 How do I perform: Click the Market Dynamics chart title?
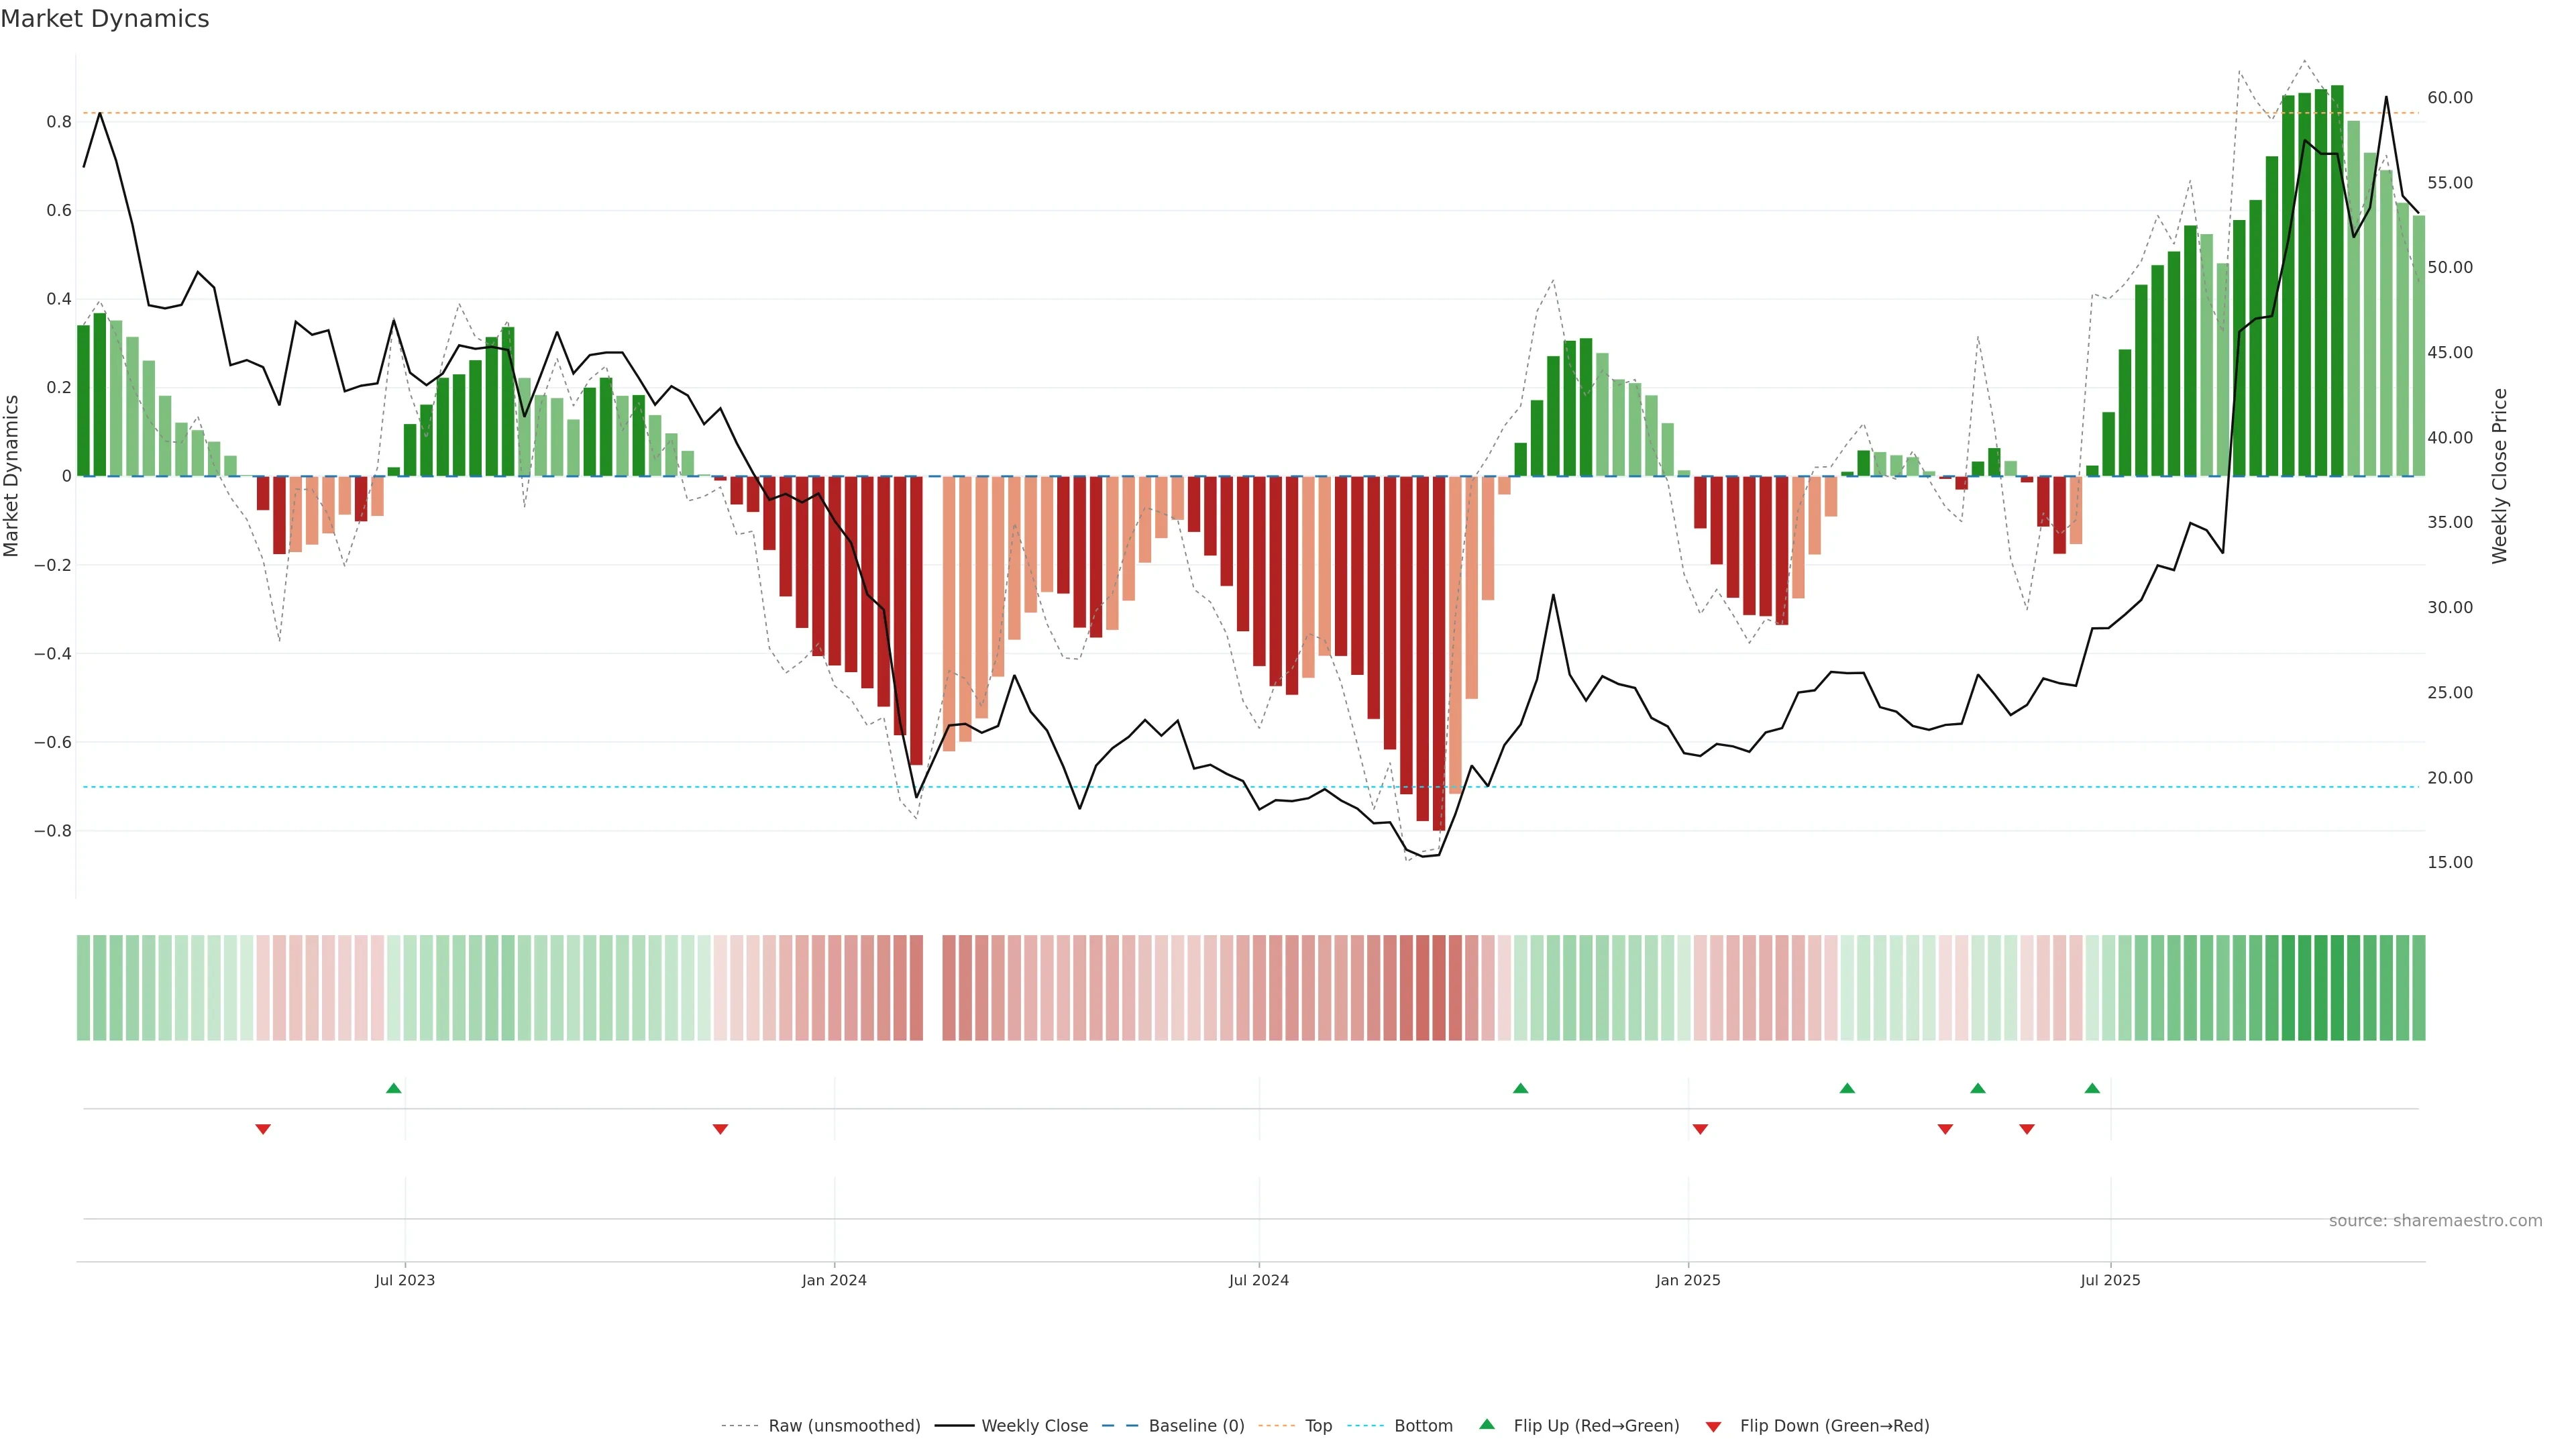[x=105, y=19]
